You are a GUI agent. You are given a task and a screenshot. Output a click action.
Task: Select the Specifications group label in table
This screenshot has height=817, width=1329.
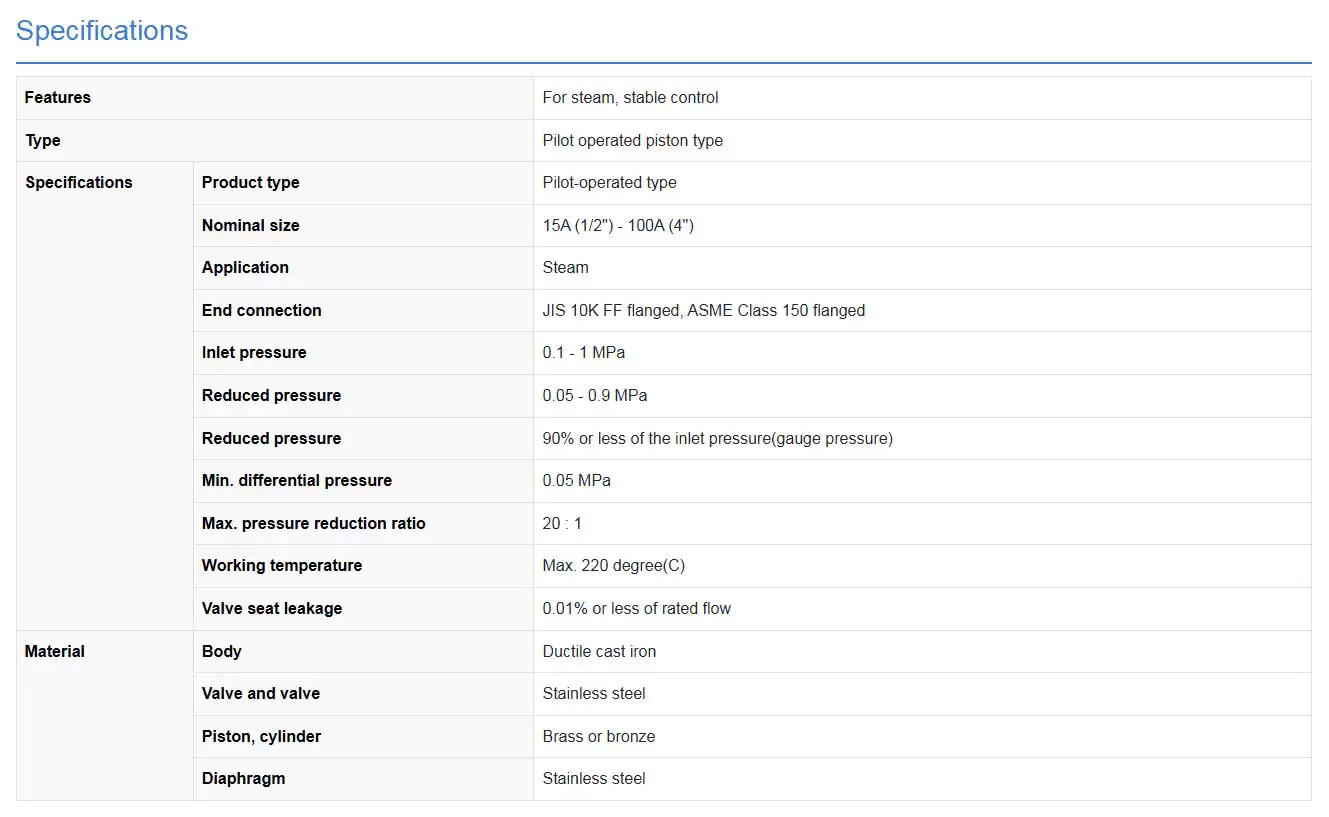coord(79,182)
